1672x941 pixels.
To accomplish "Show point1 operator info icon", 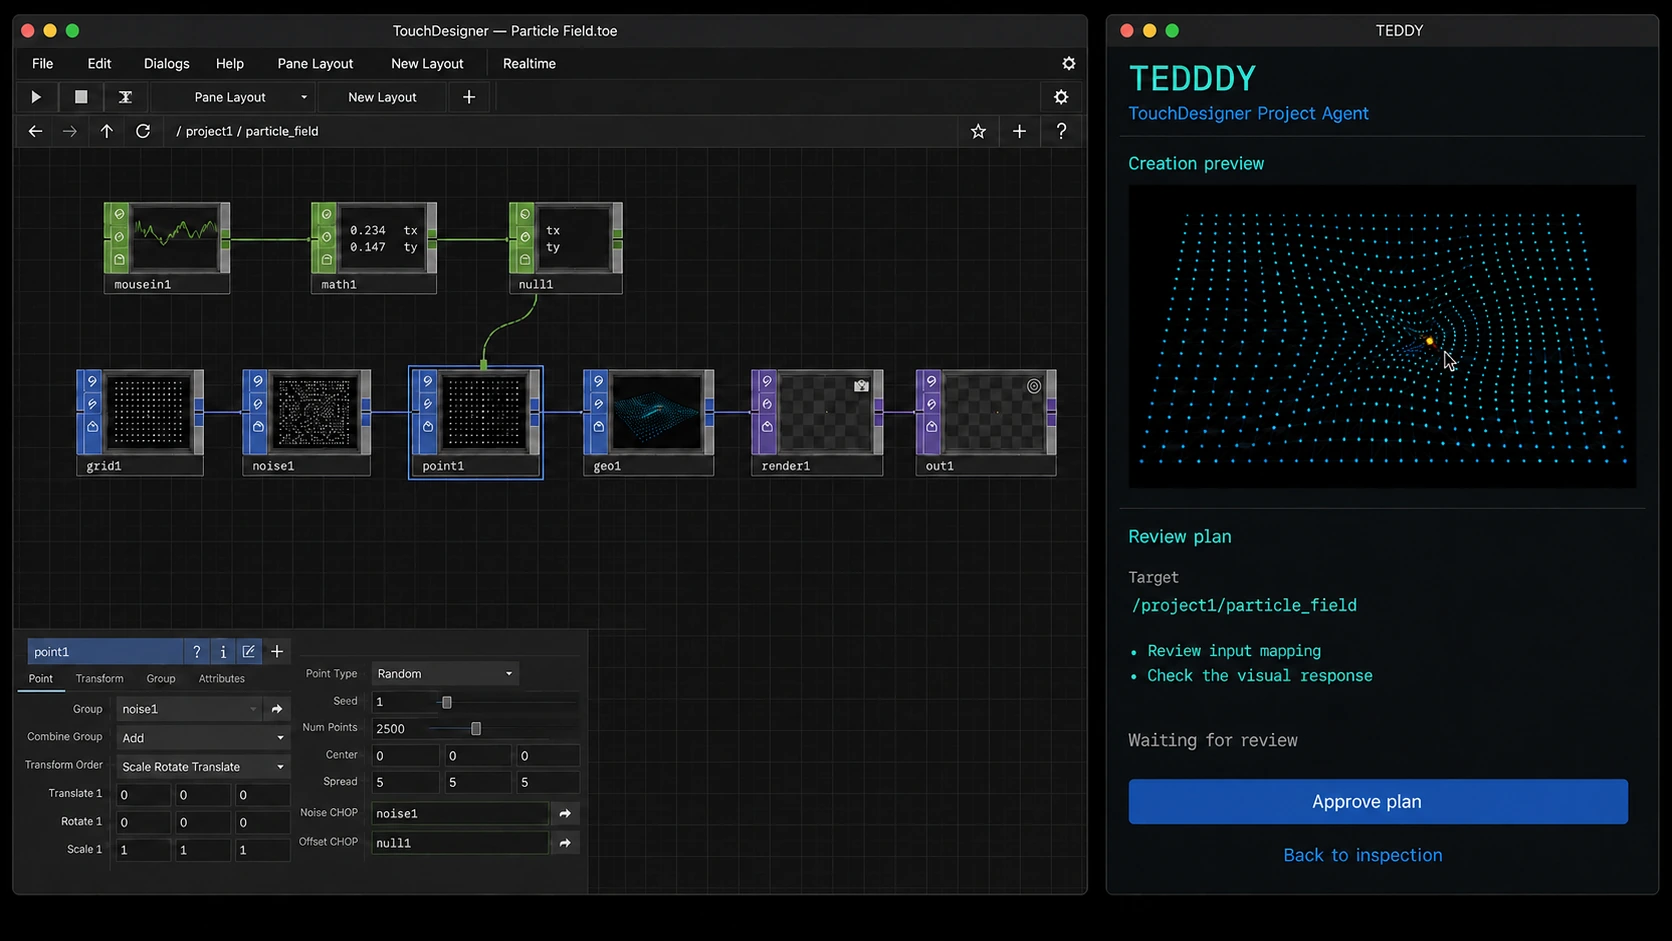I will click(x=223, y=651).
